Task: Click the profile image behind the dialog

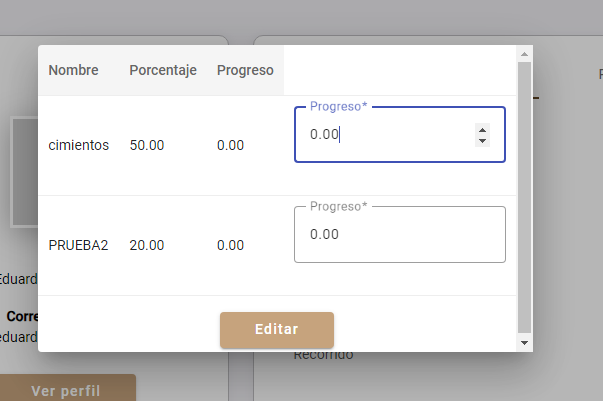Action: [24, 170]
